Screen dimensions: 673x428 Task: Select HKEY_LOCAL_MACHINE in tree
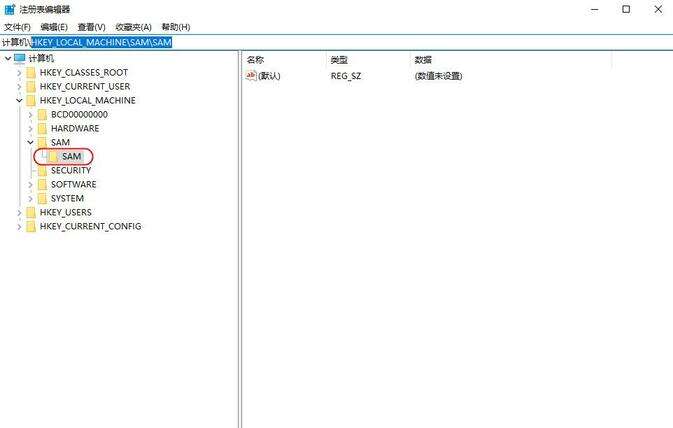pos(88,100)
